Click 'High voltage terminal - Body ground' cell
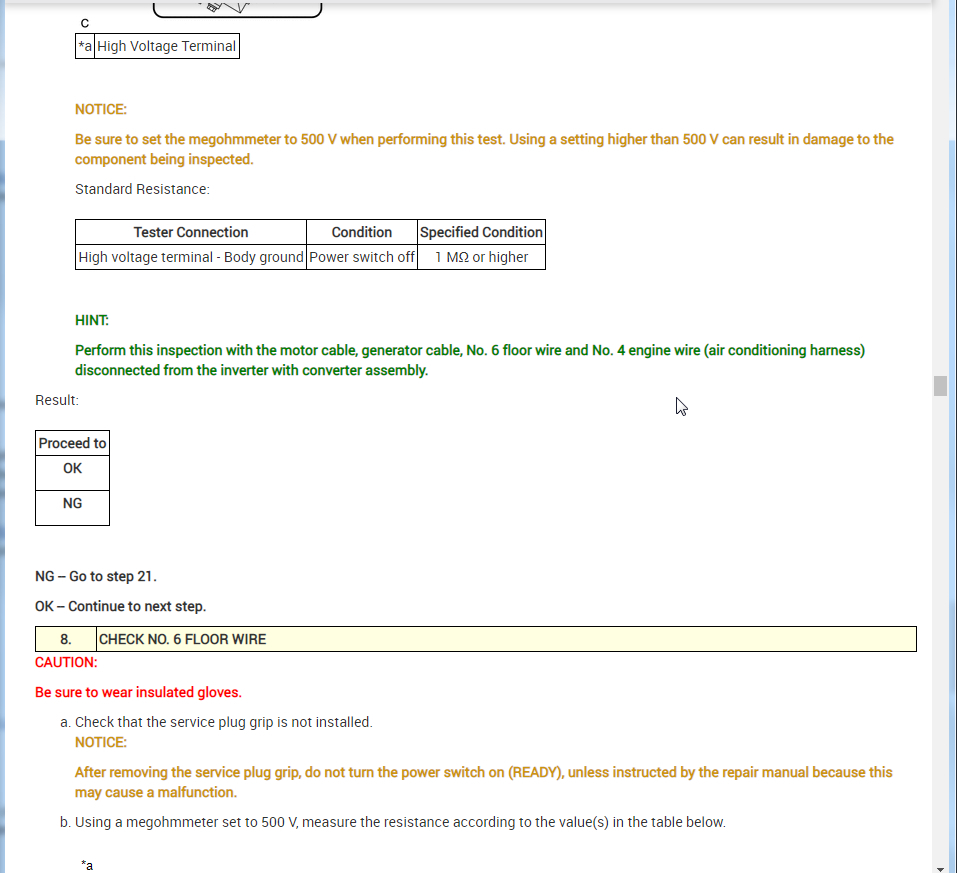957x873 pixels. point(191,257)
